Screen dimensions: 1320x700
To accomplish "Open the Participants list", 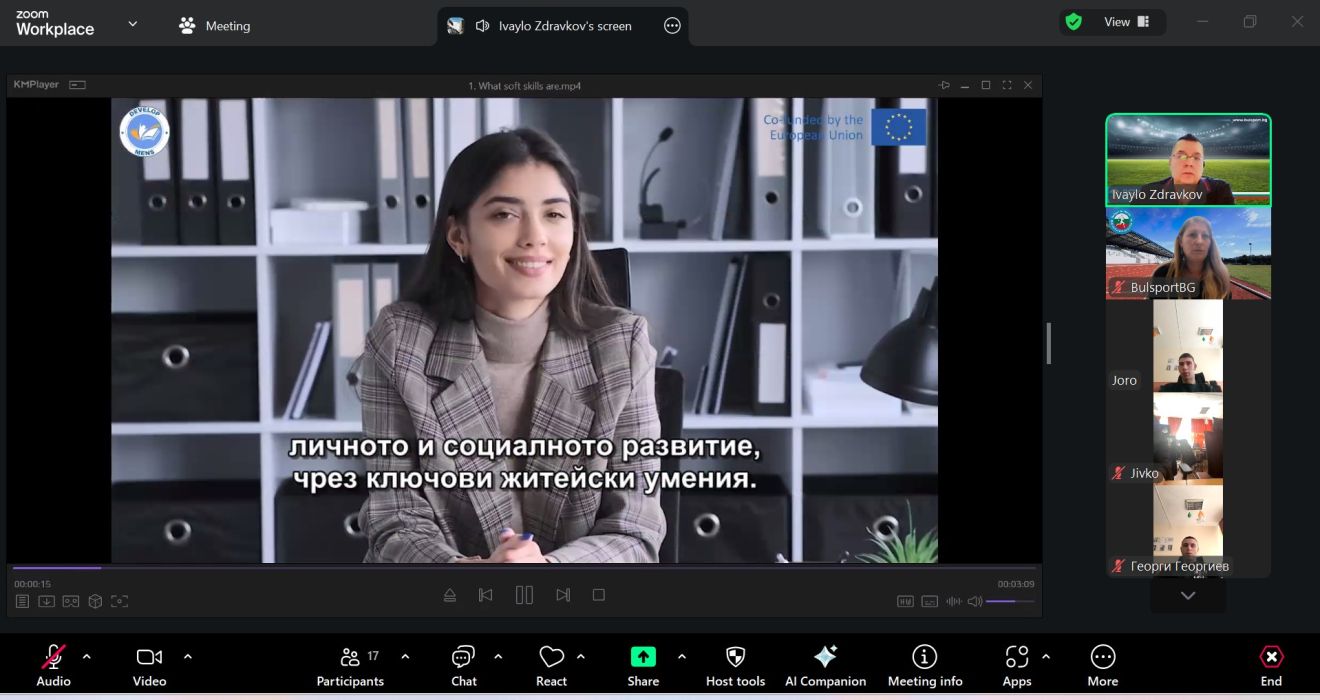I will (350, 665).
